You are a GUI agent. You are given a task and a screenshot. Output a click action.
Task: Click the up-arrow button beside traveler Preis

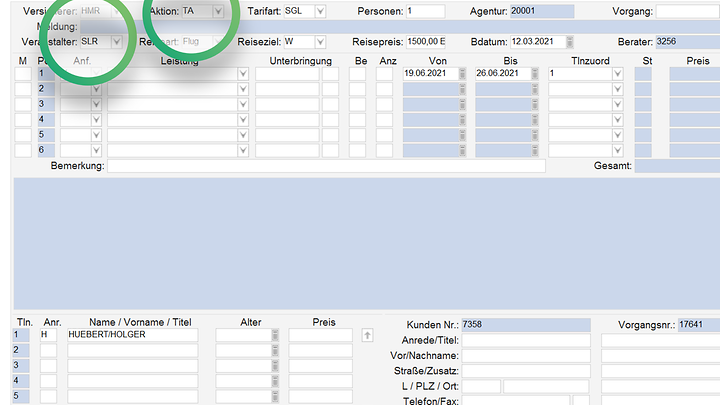click(368, 335)
